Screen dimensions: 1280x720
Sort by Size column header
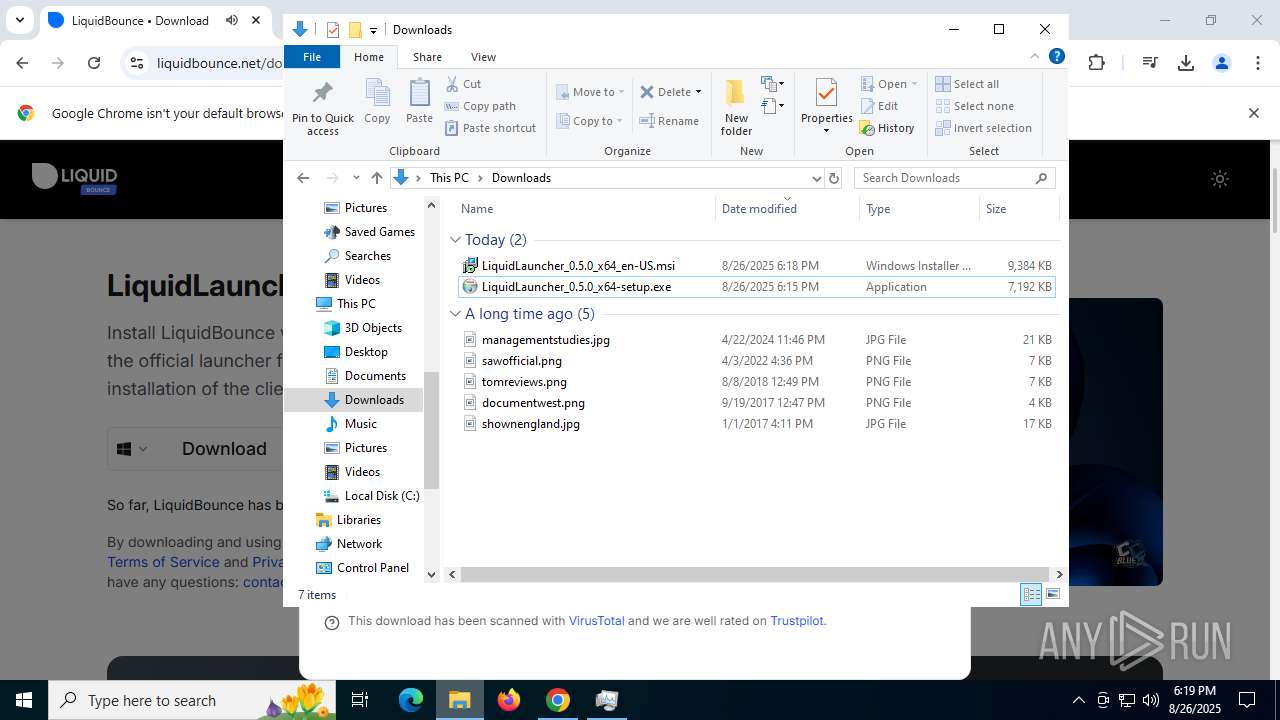1018,209
